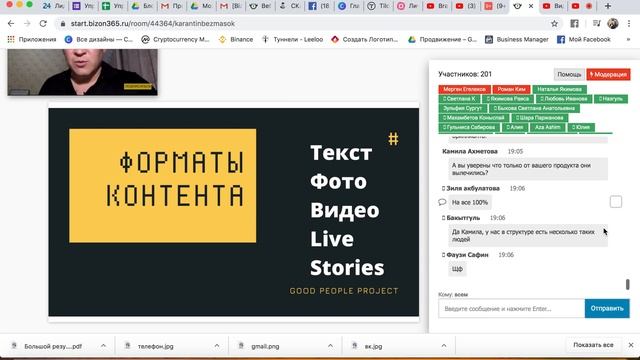The image size is (640, 360).
Task: Tick the checkbox next to Зиля акбулатова's message
Action: coord(616,202)
